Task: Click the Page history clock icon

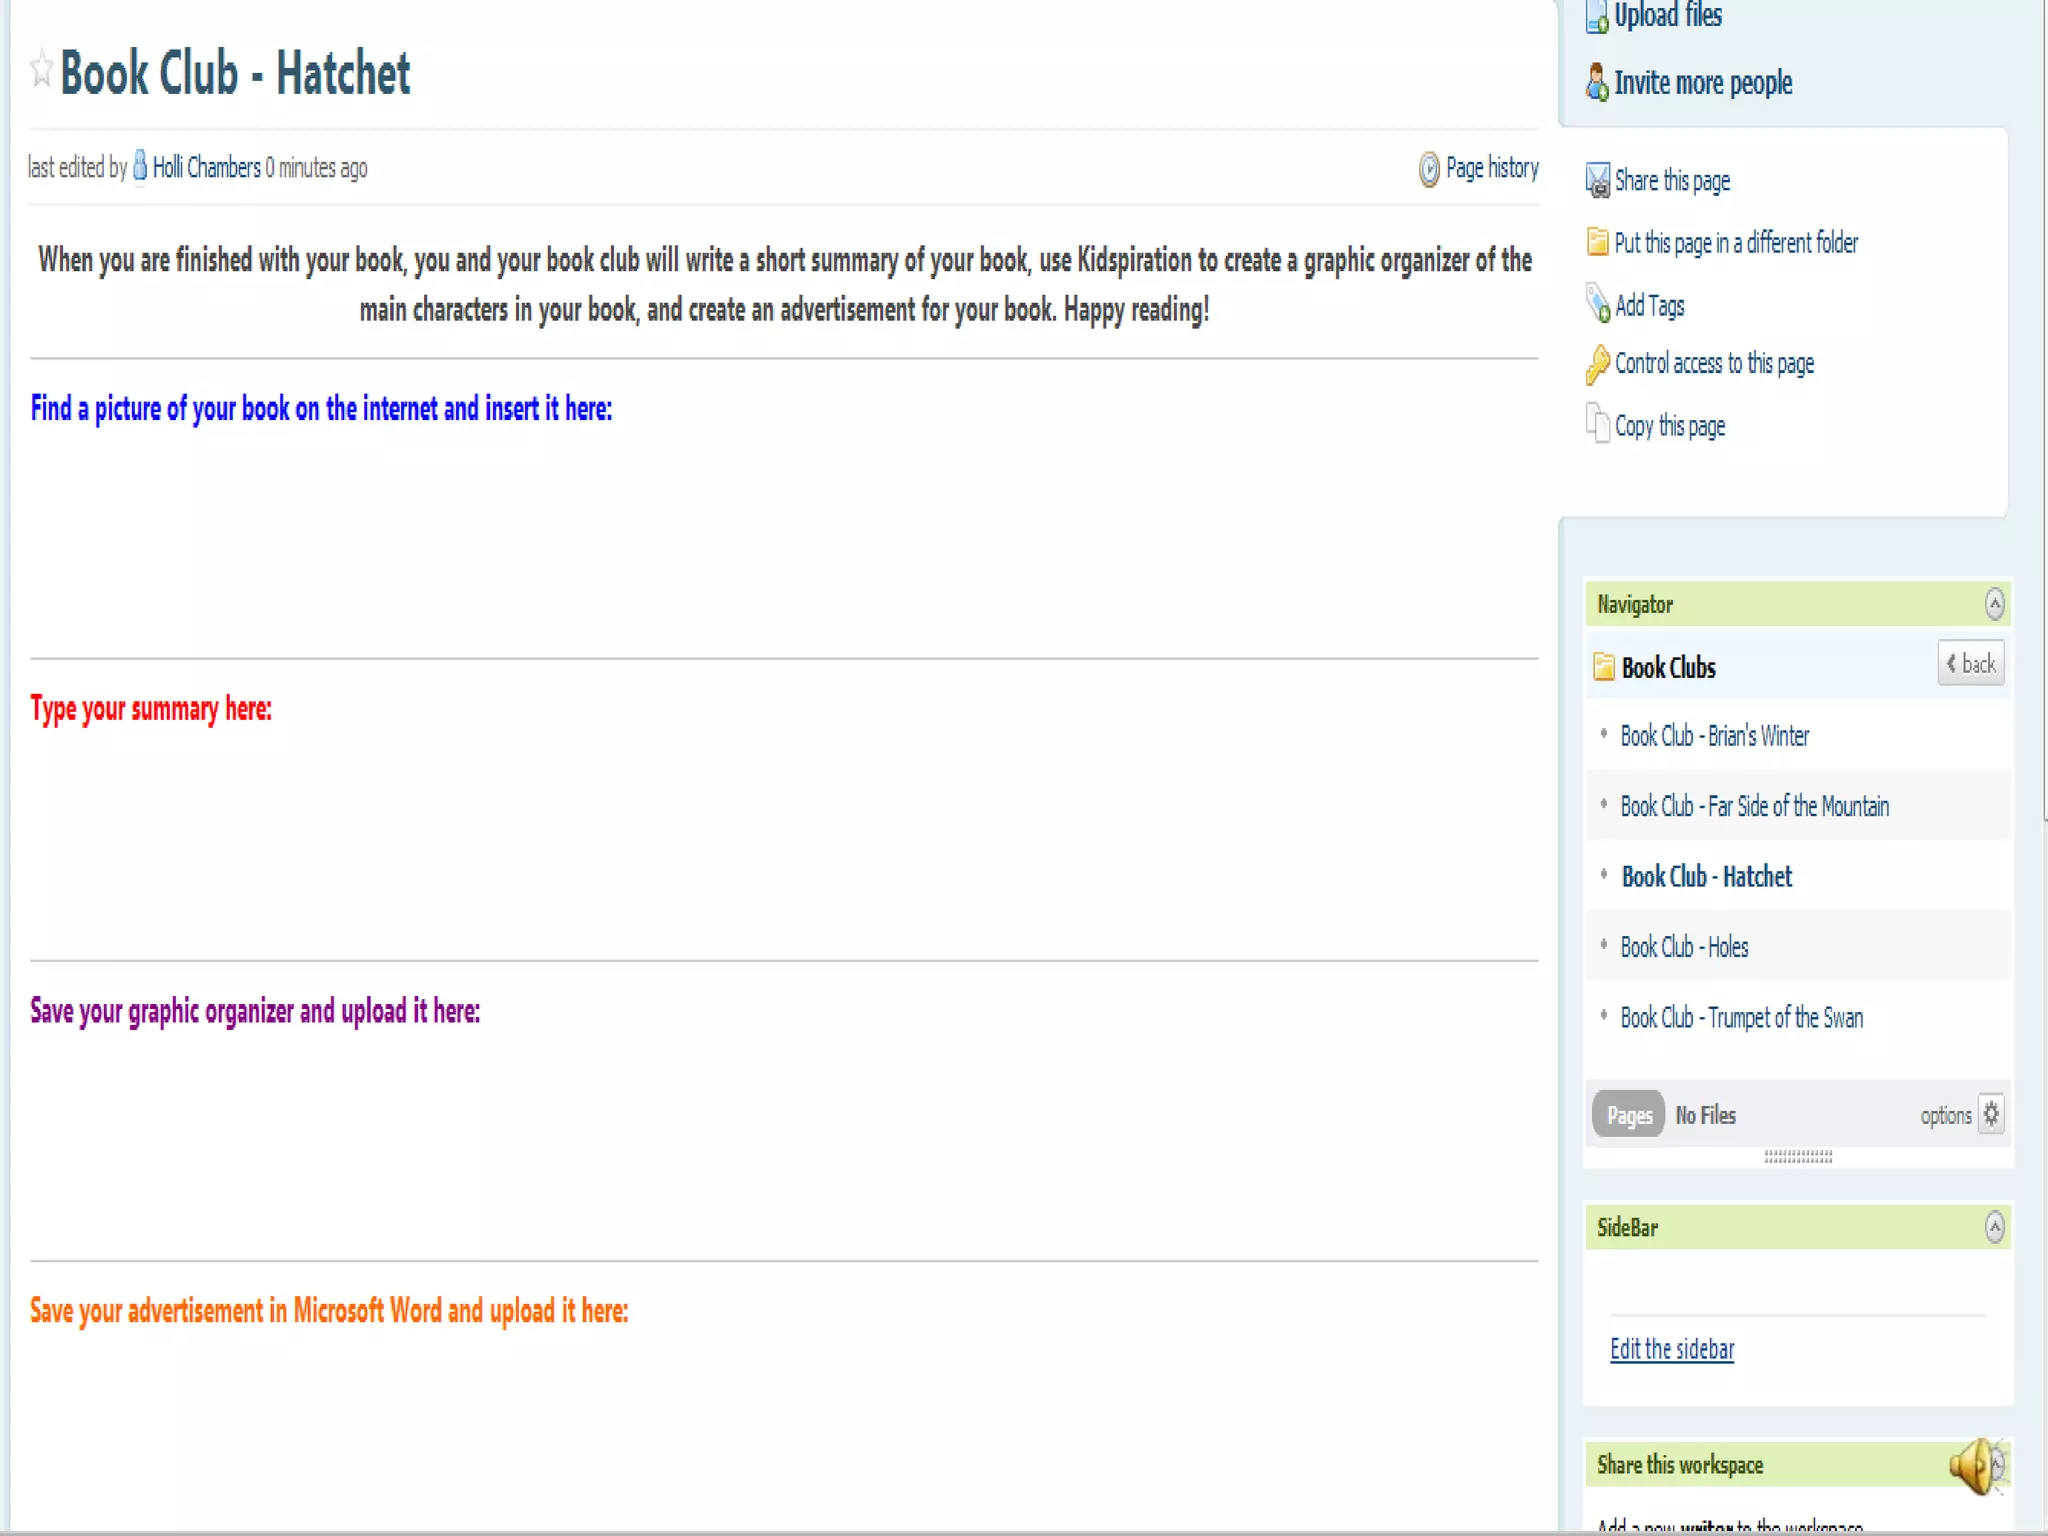Action: (1429, 169)
